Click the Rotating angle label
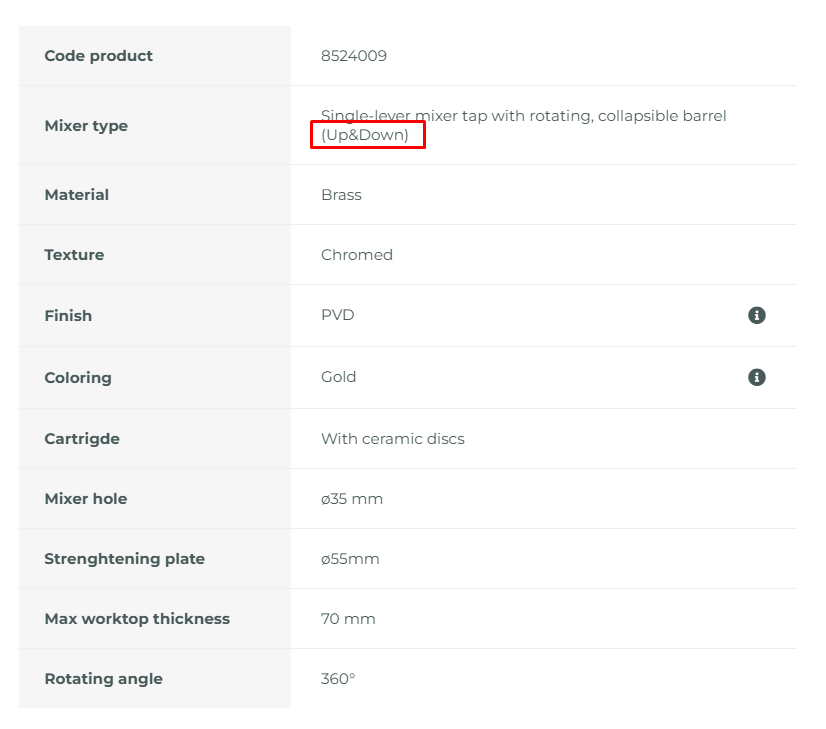This screenshot has width=826, height=729. pyautogui.click(x=103, y=679)
